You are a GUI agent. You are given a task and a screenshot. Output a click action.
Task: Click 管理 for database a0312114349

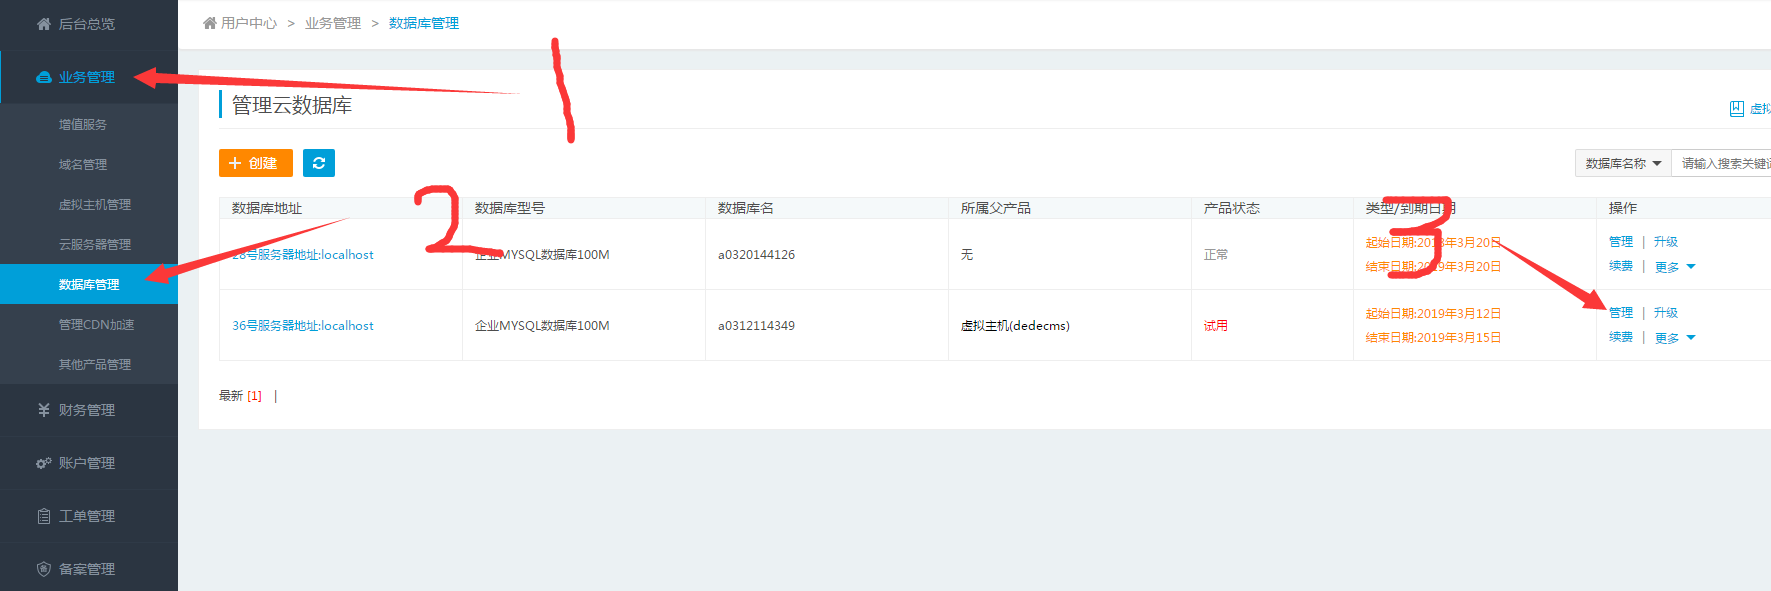point(1621,313)
